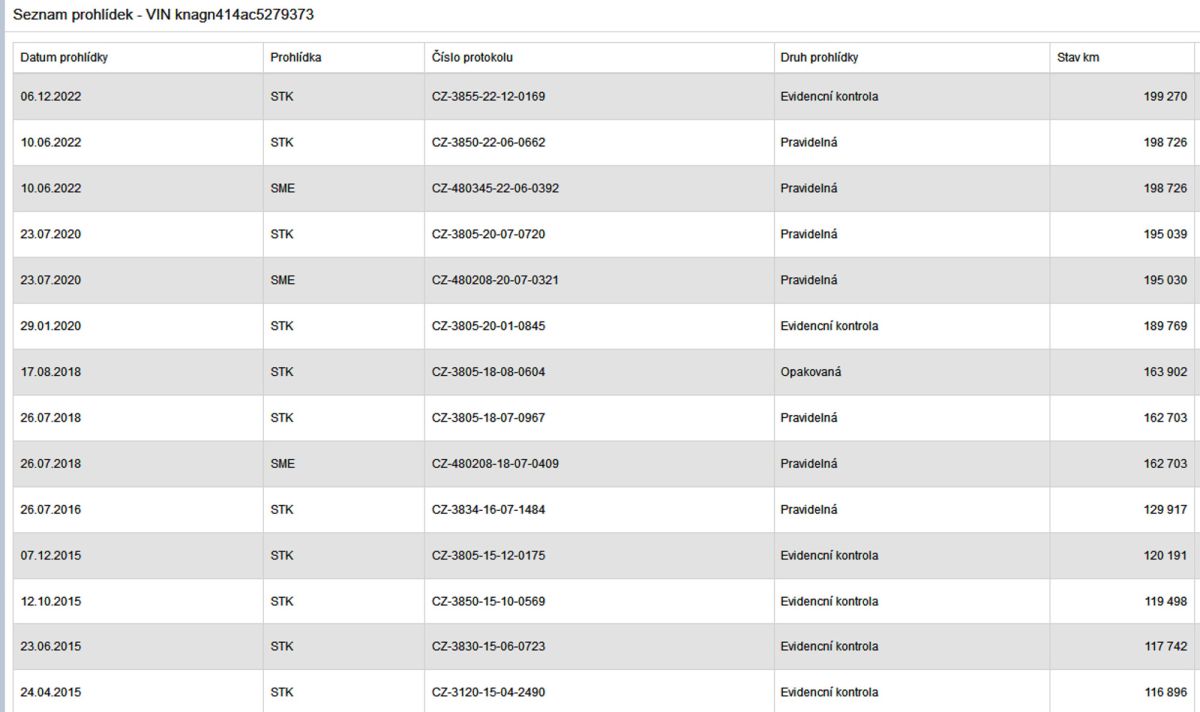1200x712 pixels.
Task: Select mileage value 129 917
Action: [x=1166, y=510]
